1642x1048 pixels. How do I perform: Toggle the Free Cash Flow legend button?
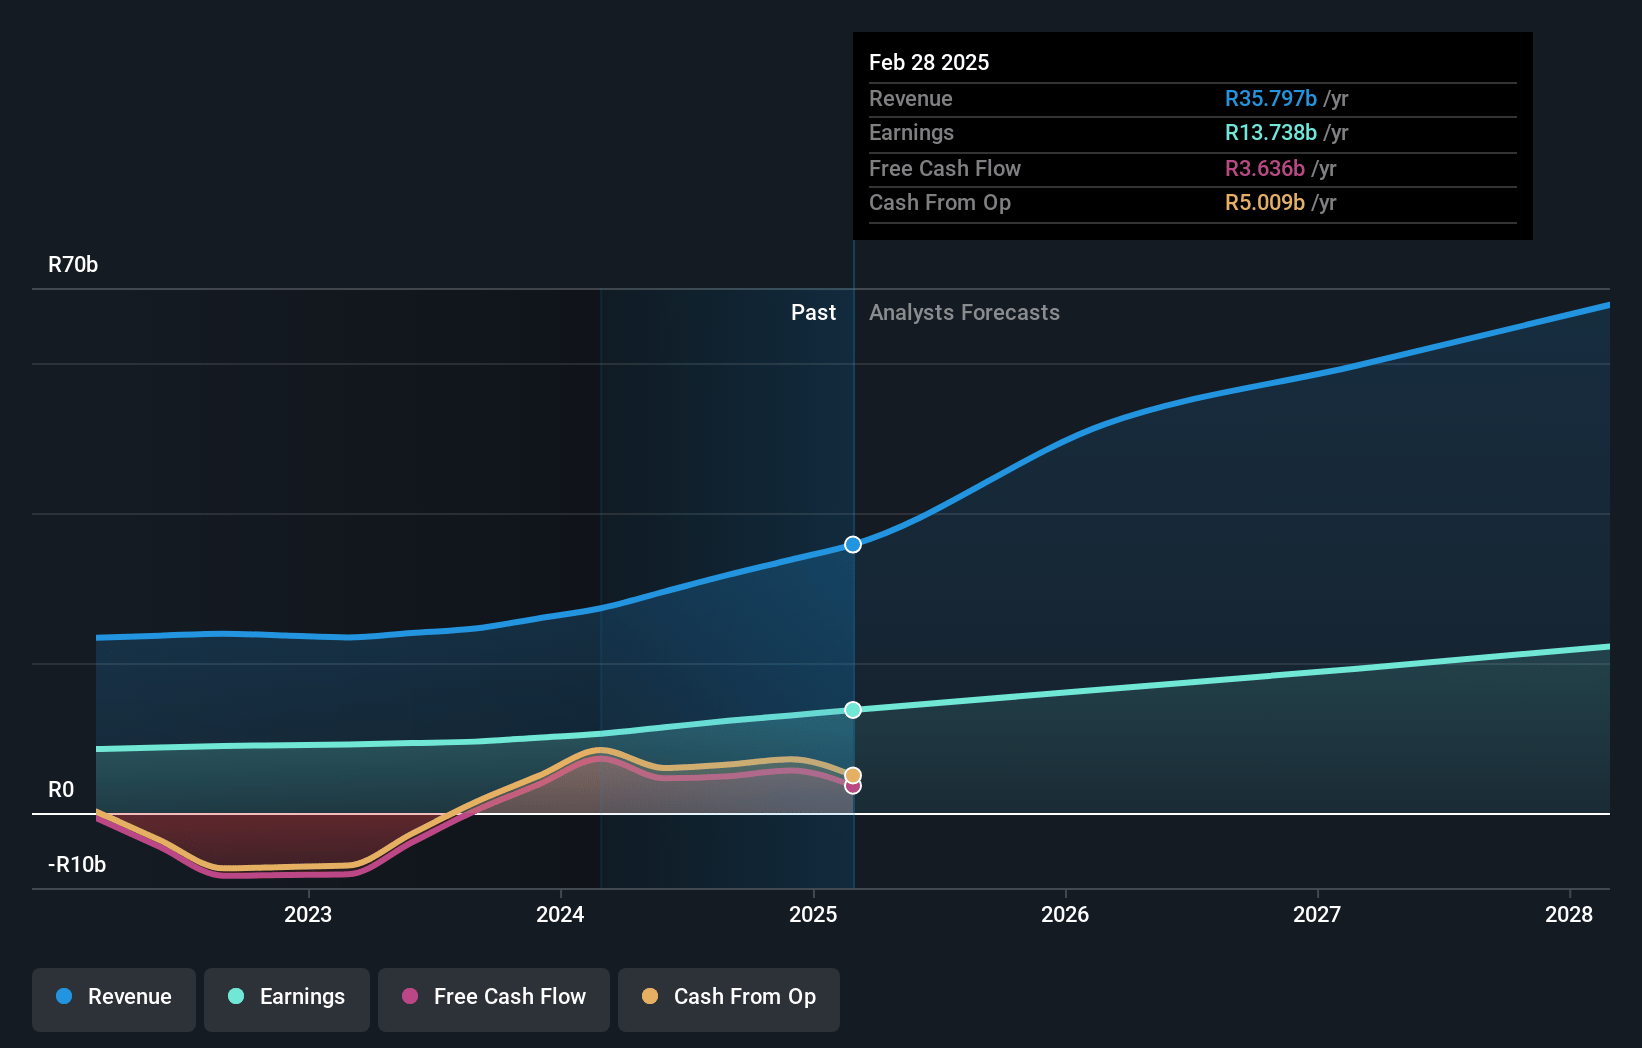[494, 999]
